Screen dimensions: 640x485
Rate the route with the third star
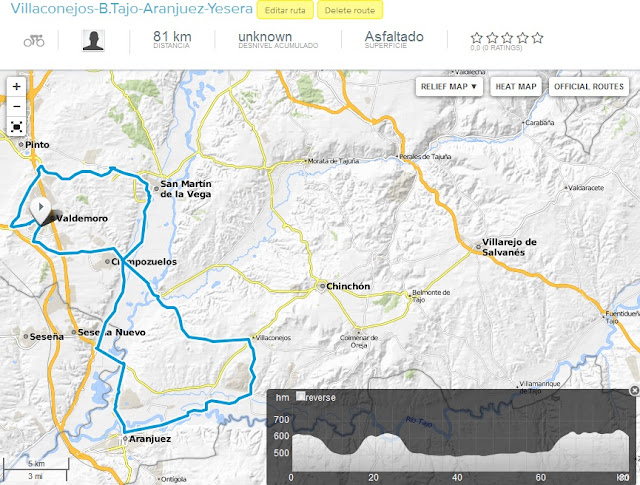[507, 38]
